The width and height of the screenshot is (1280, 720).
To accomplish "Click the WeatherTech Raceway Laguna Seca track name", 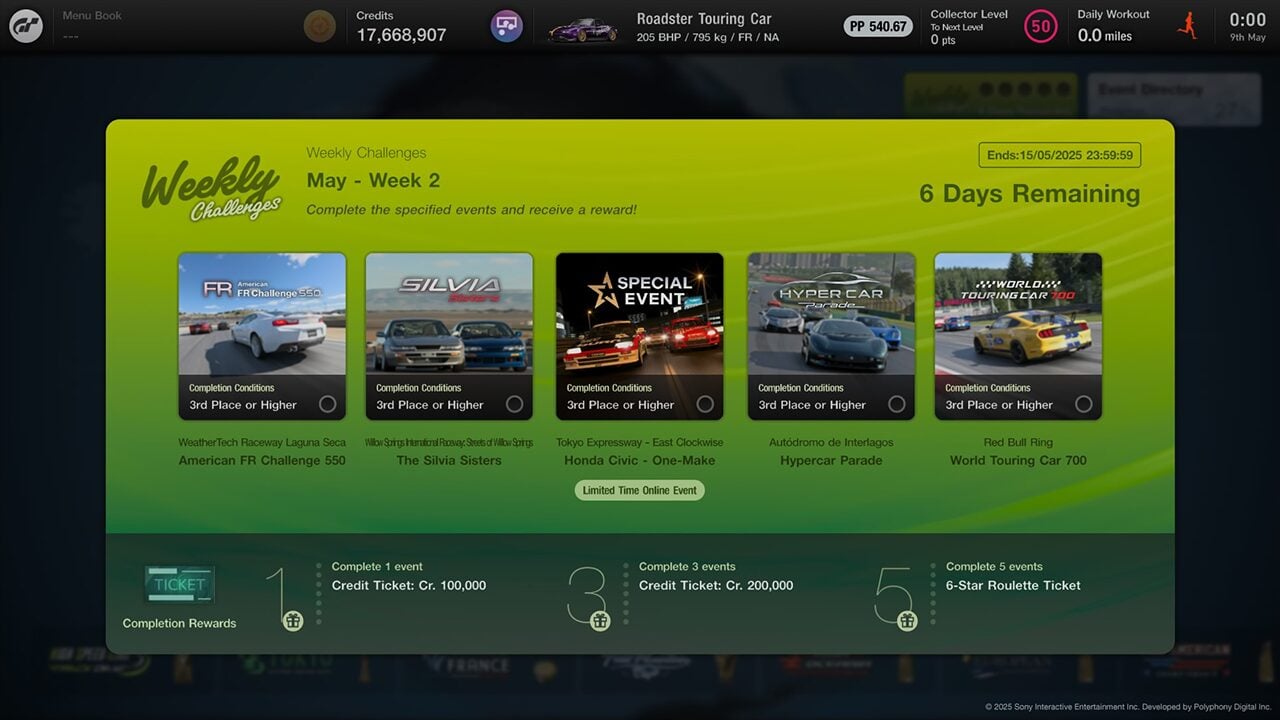I will pyautogui.click(x=262, y=442).
